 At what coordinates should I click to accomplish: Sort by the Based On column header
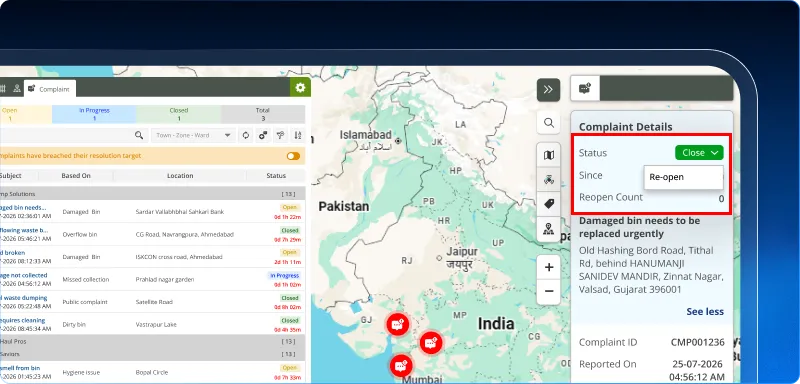pos(76,175)
